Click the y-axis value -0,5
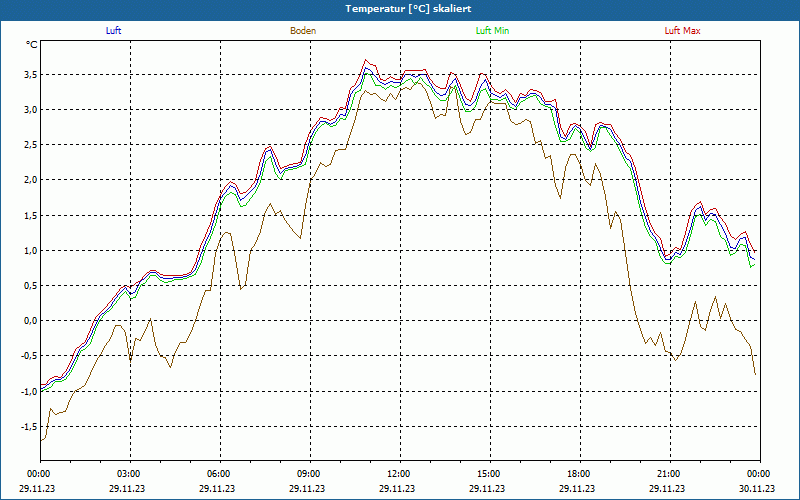 30,356
